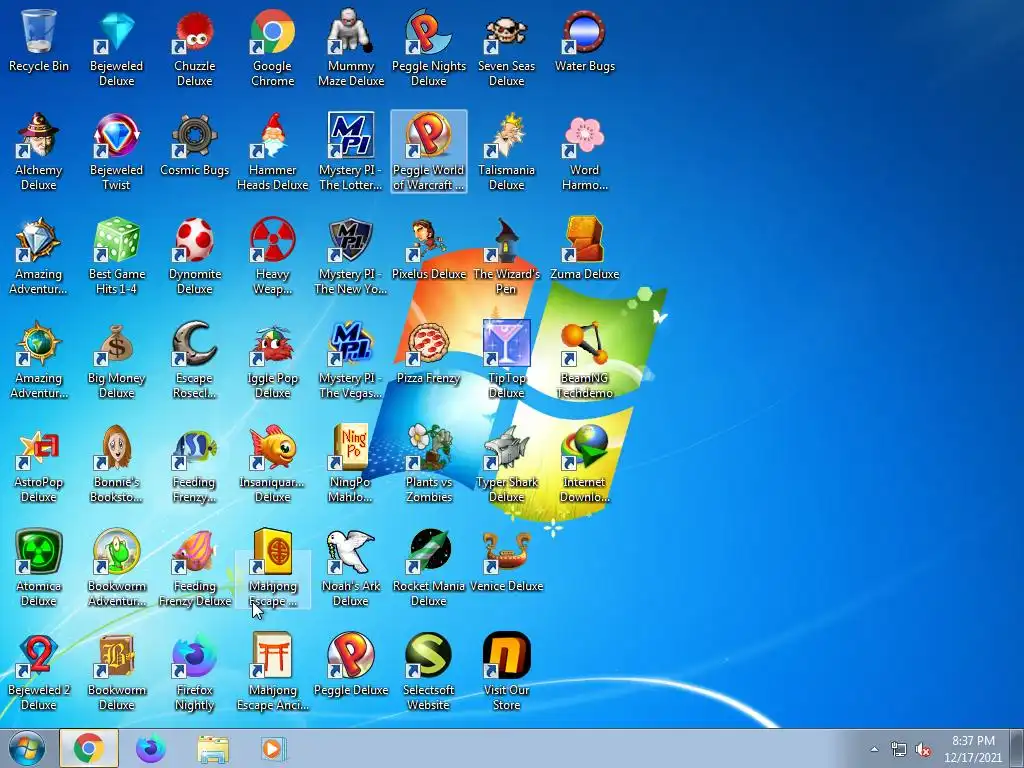This screenshot has width=1024, height=768.
Task: Open Firefox Nightly from the taskbar
Action: pyautogui.click(x=151, y=748)
